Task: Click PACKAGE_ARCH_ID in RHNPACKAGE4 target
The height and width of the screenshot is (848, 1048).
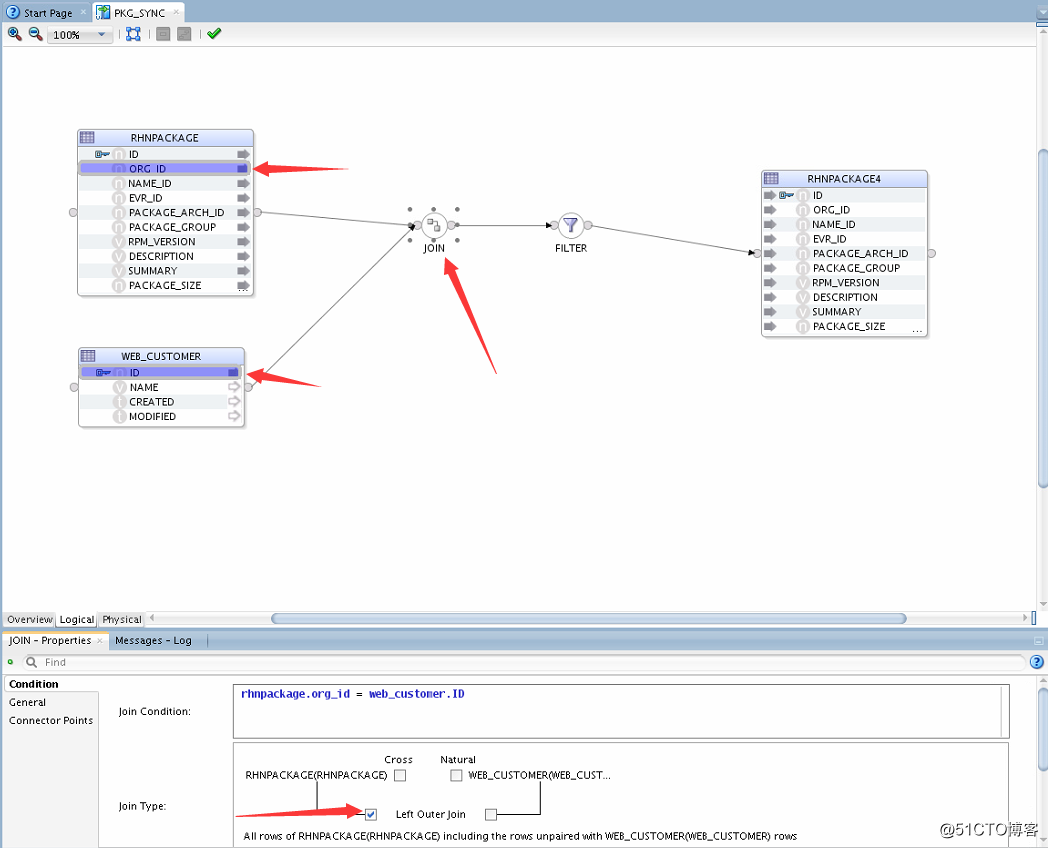Action: click(x=860, y=253)
